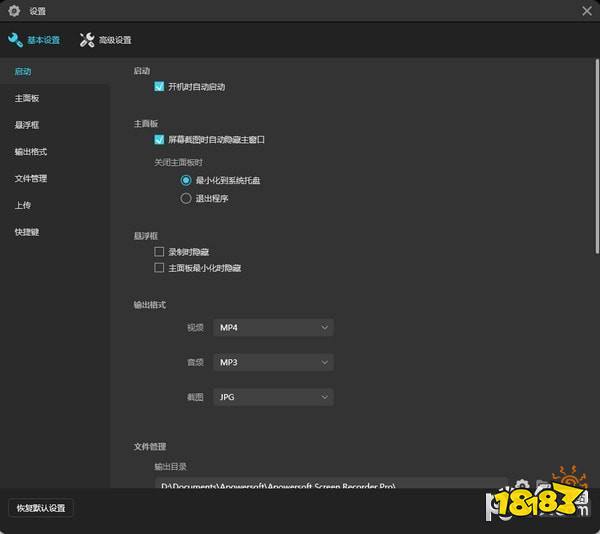The width and height of the screenshot is (600, 534).
Task: Open the 截图 format dropdown showing JPG
Action: point(273,397)
